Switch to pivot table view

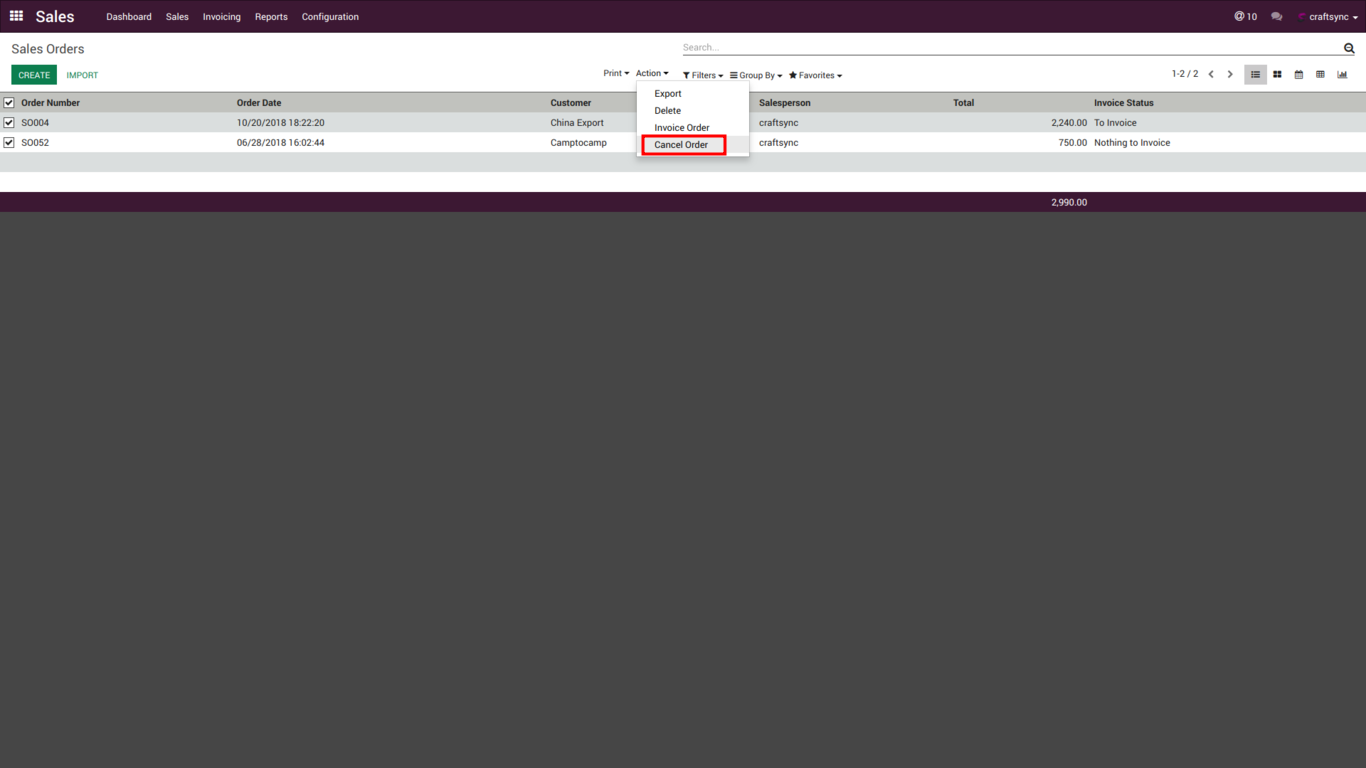tap(1320, 75)
